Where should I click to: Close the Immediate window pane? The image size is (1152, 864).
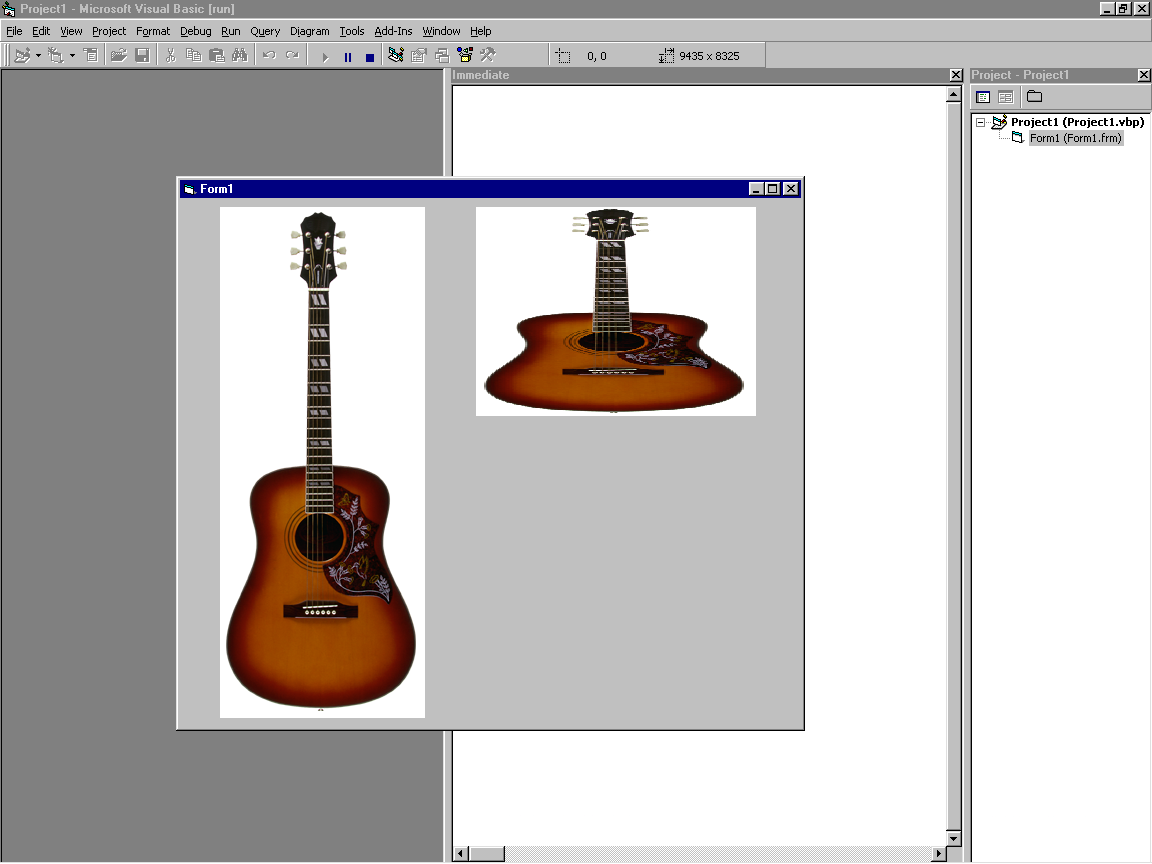click(x=956, y=75)
